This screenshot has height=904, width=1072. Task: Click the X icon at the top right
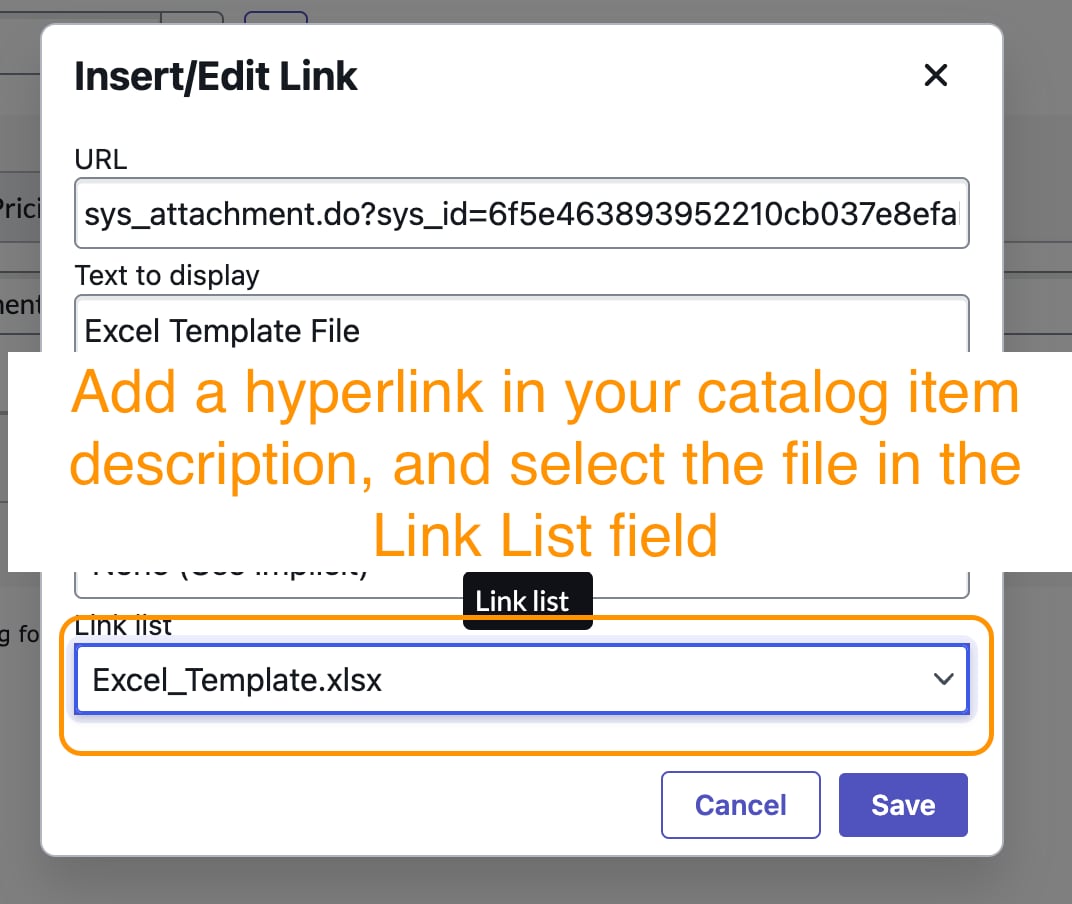pos(935,75)
